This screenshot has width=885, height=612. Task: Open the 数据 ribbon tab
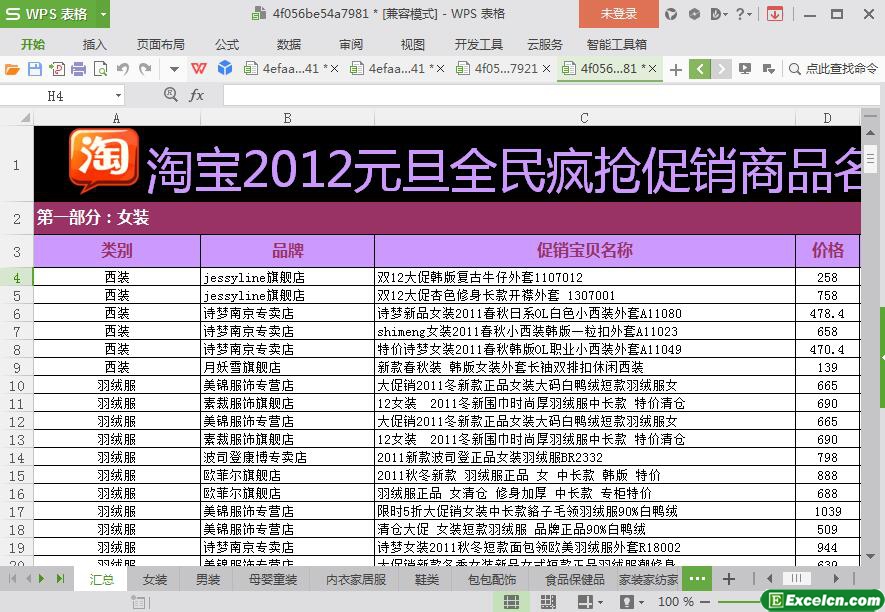pyautogui.click(x=289, y=44)
